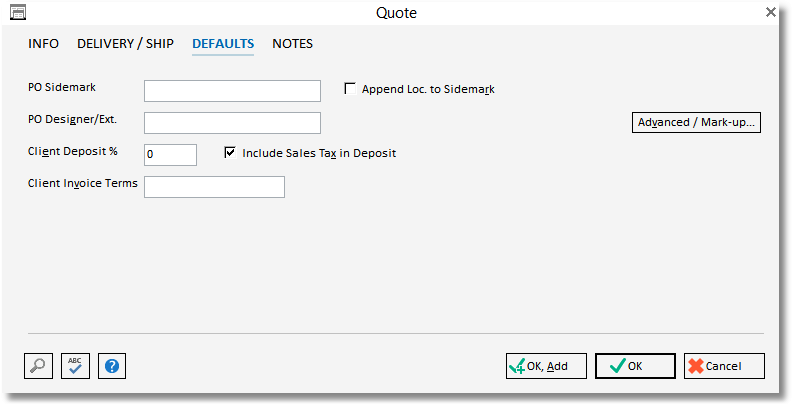
Task: Switch to the INFO tab
Action: [43, 44]
